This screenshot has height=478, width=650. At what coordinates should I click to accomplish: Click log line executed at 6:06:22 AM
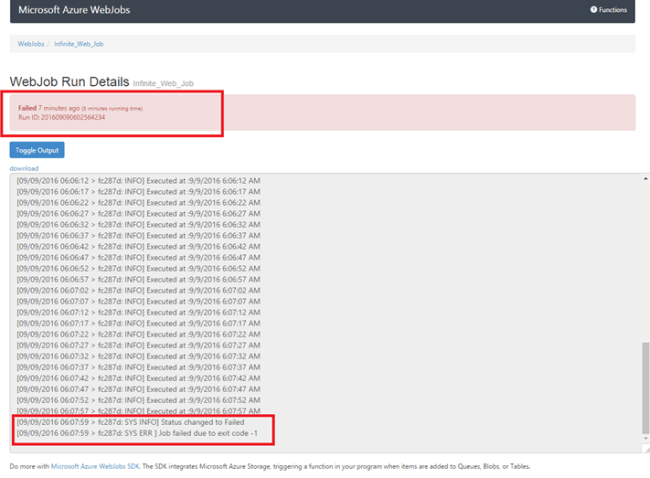point(138,203)
